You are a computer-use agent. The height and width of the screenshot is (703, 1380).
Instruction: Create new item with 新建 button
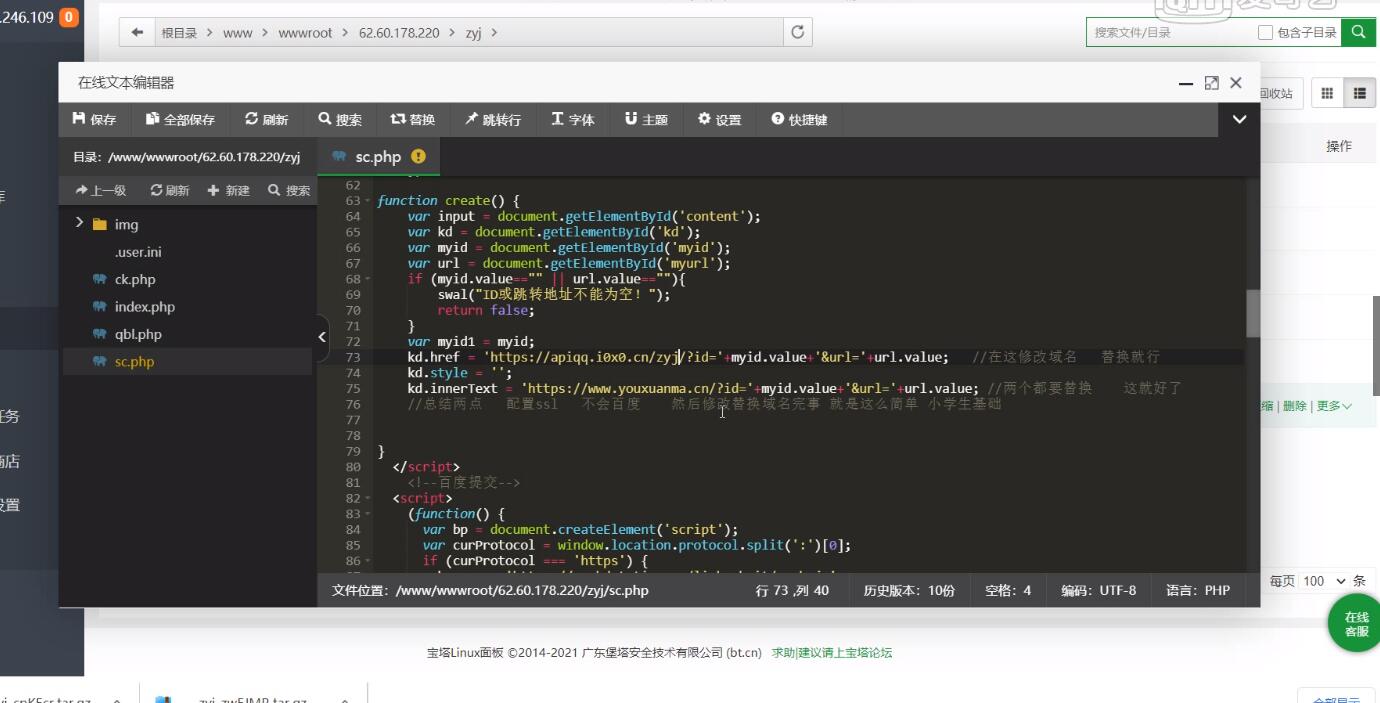(x=229, y=190)
